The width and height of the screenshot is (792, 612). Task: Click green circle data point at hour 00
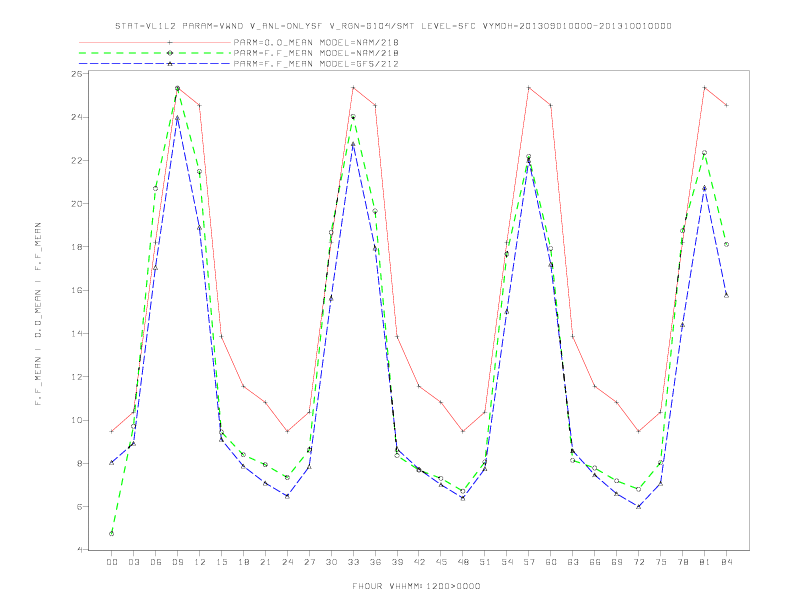pyautogui.click(x=112, y=534)
